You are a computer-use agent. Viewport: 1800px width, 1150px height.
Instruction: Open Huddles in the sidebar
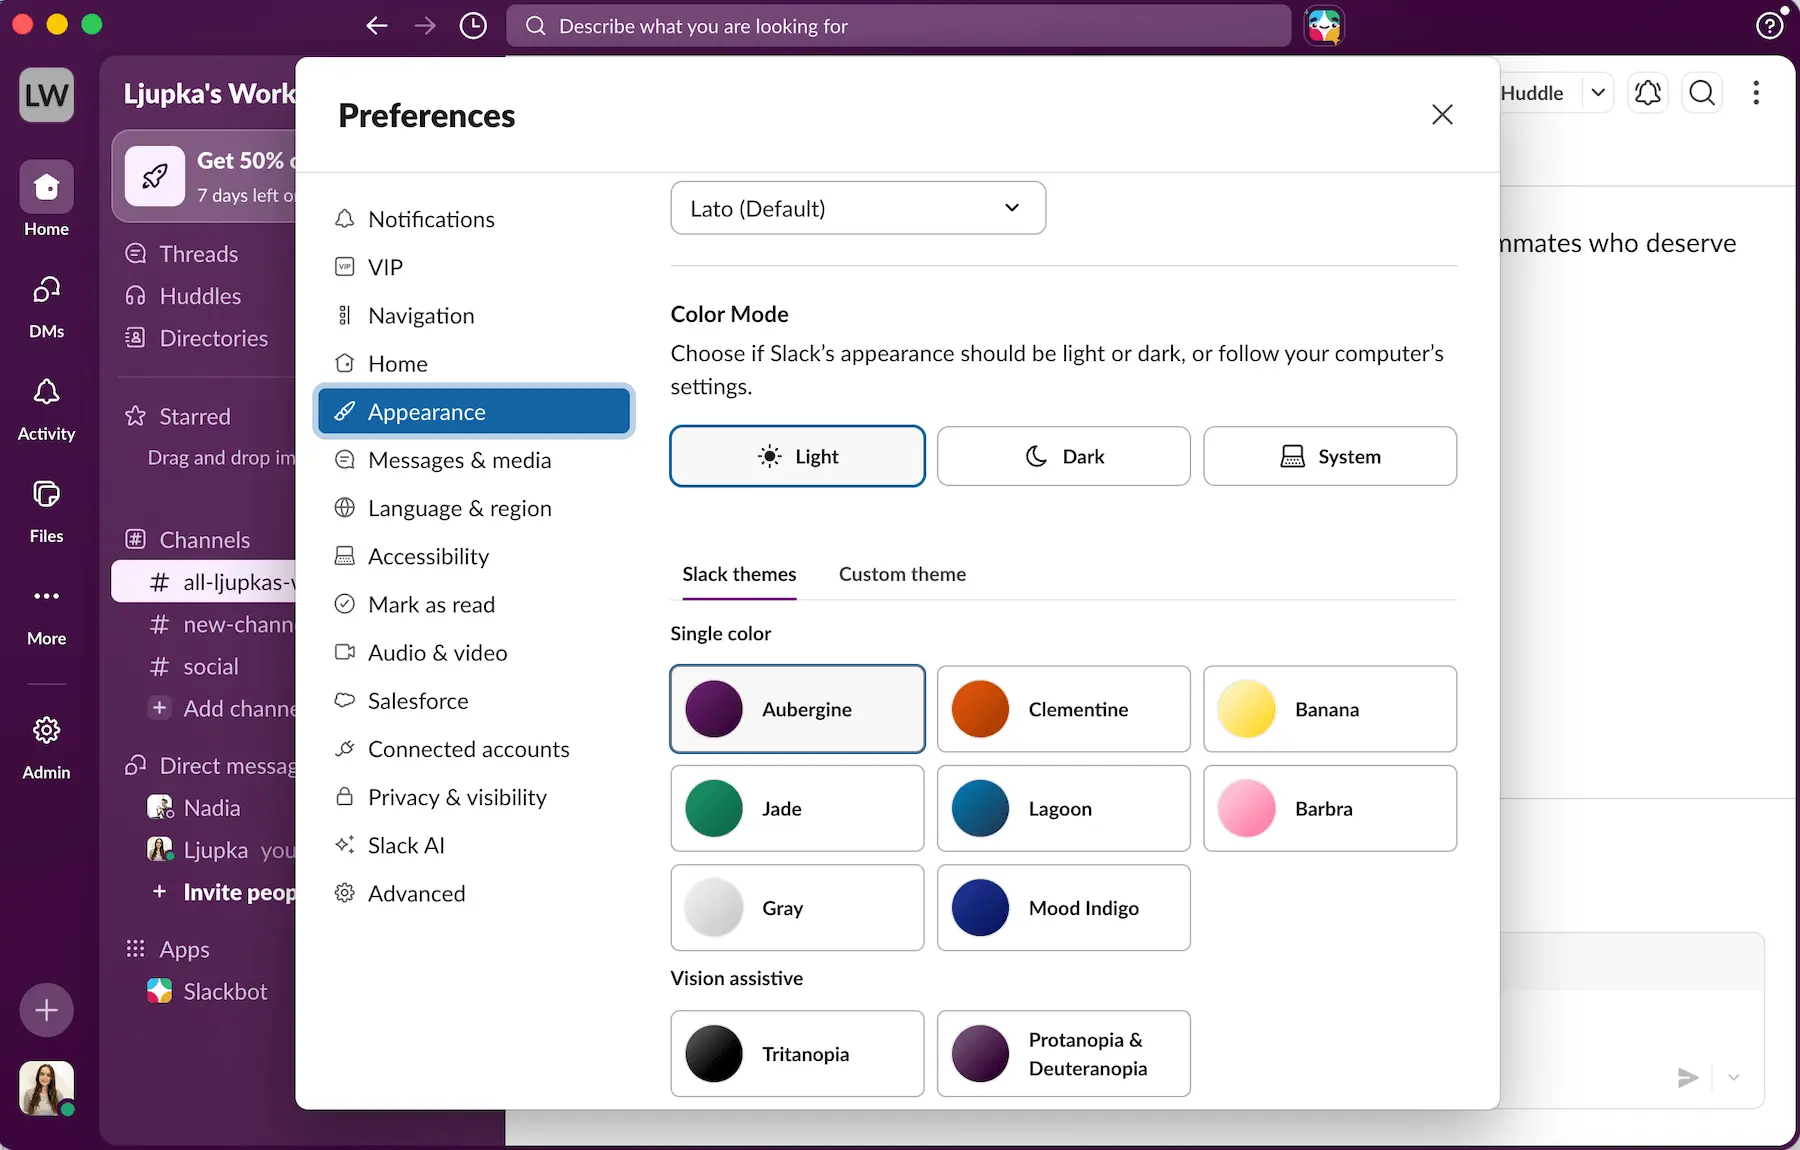coord(200,296)
